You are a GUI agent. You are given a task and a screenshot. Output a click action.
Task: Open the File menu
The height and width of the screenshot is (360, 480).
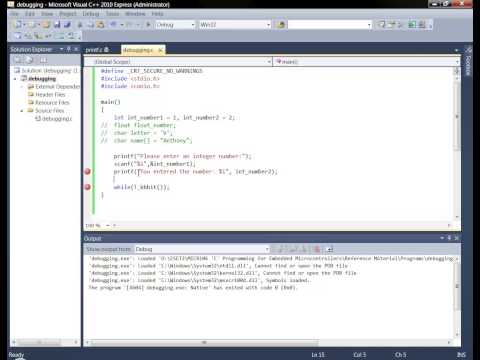click(14, 14)
